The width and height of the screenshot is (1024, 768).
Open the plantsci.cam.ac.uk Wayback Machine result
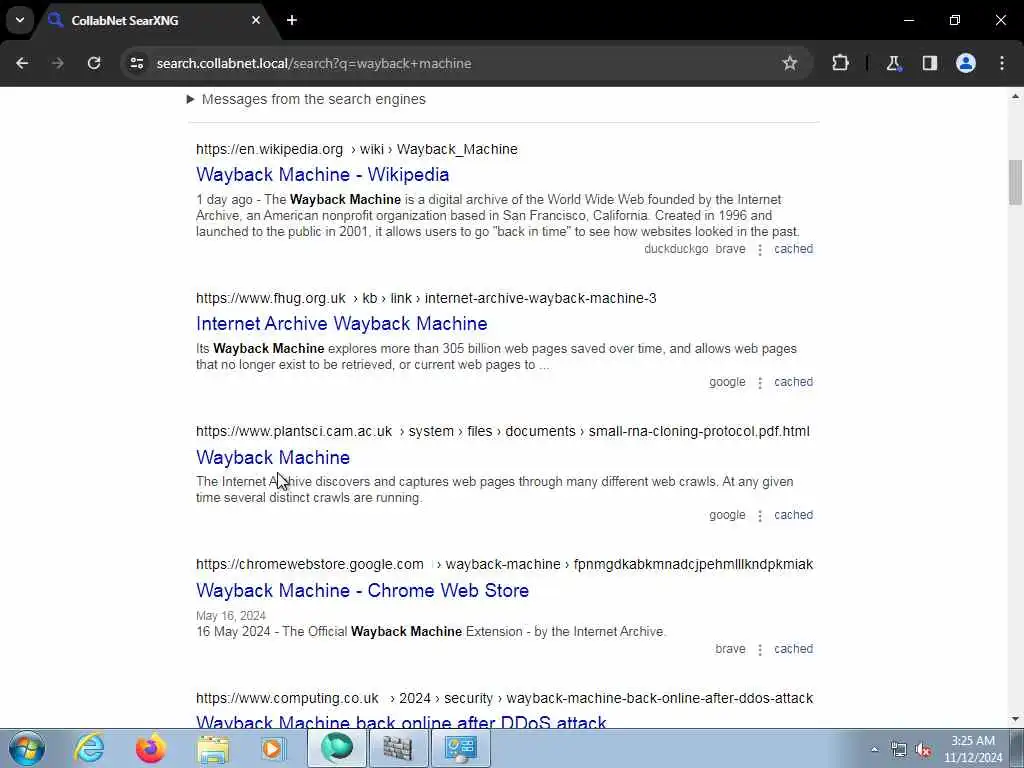[x=273, y=457]
